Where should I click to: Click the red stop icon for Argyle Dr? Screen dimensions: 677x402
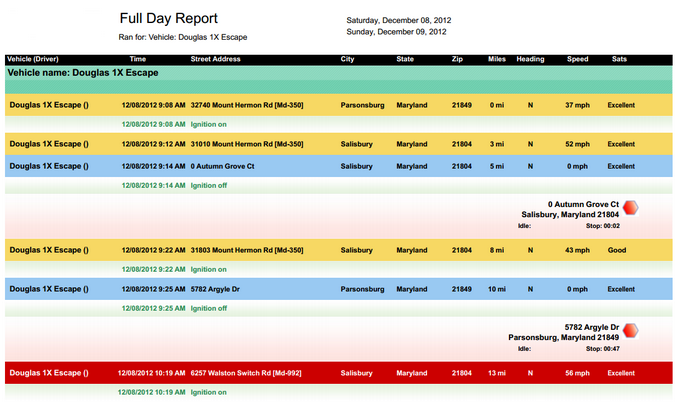630,331
